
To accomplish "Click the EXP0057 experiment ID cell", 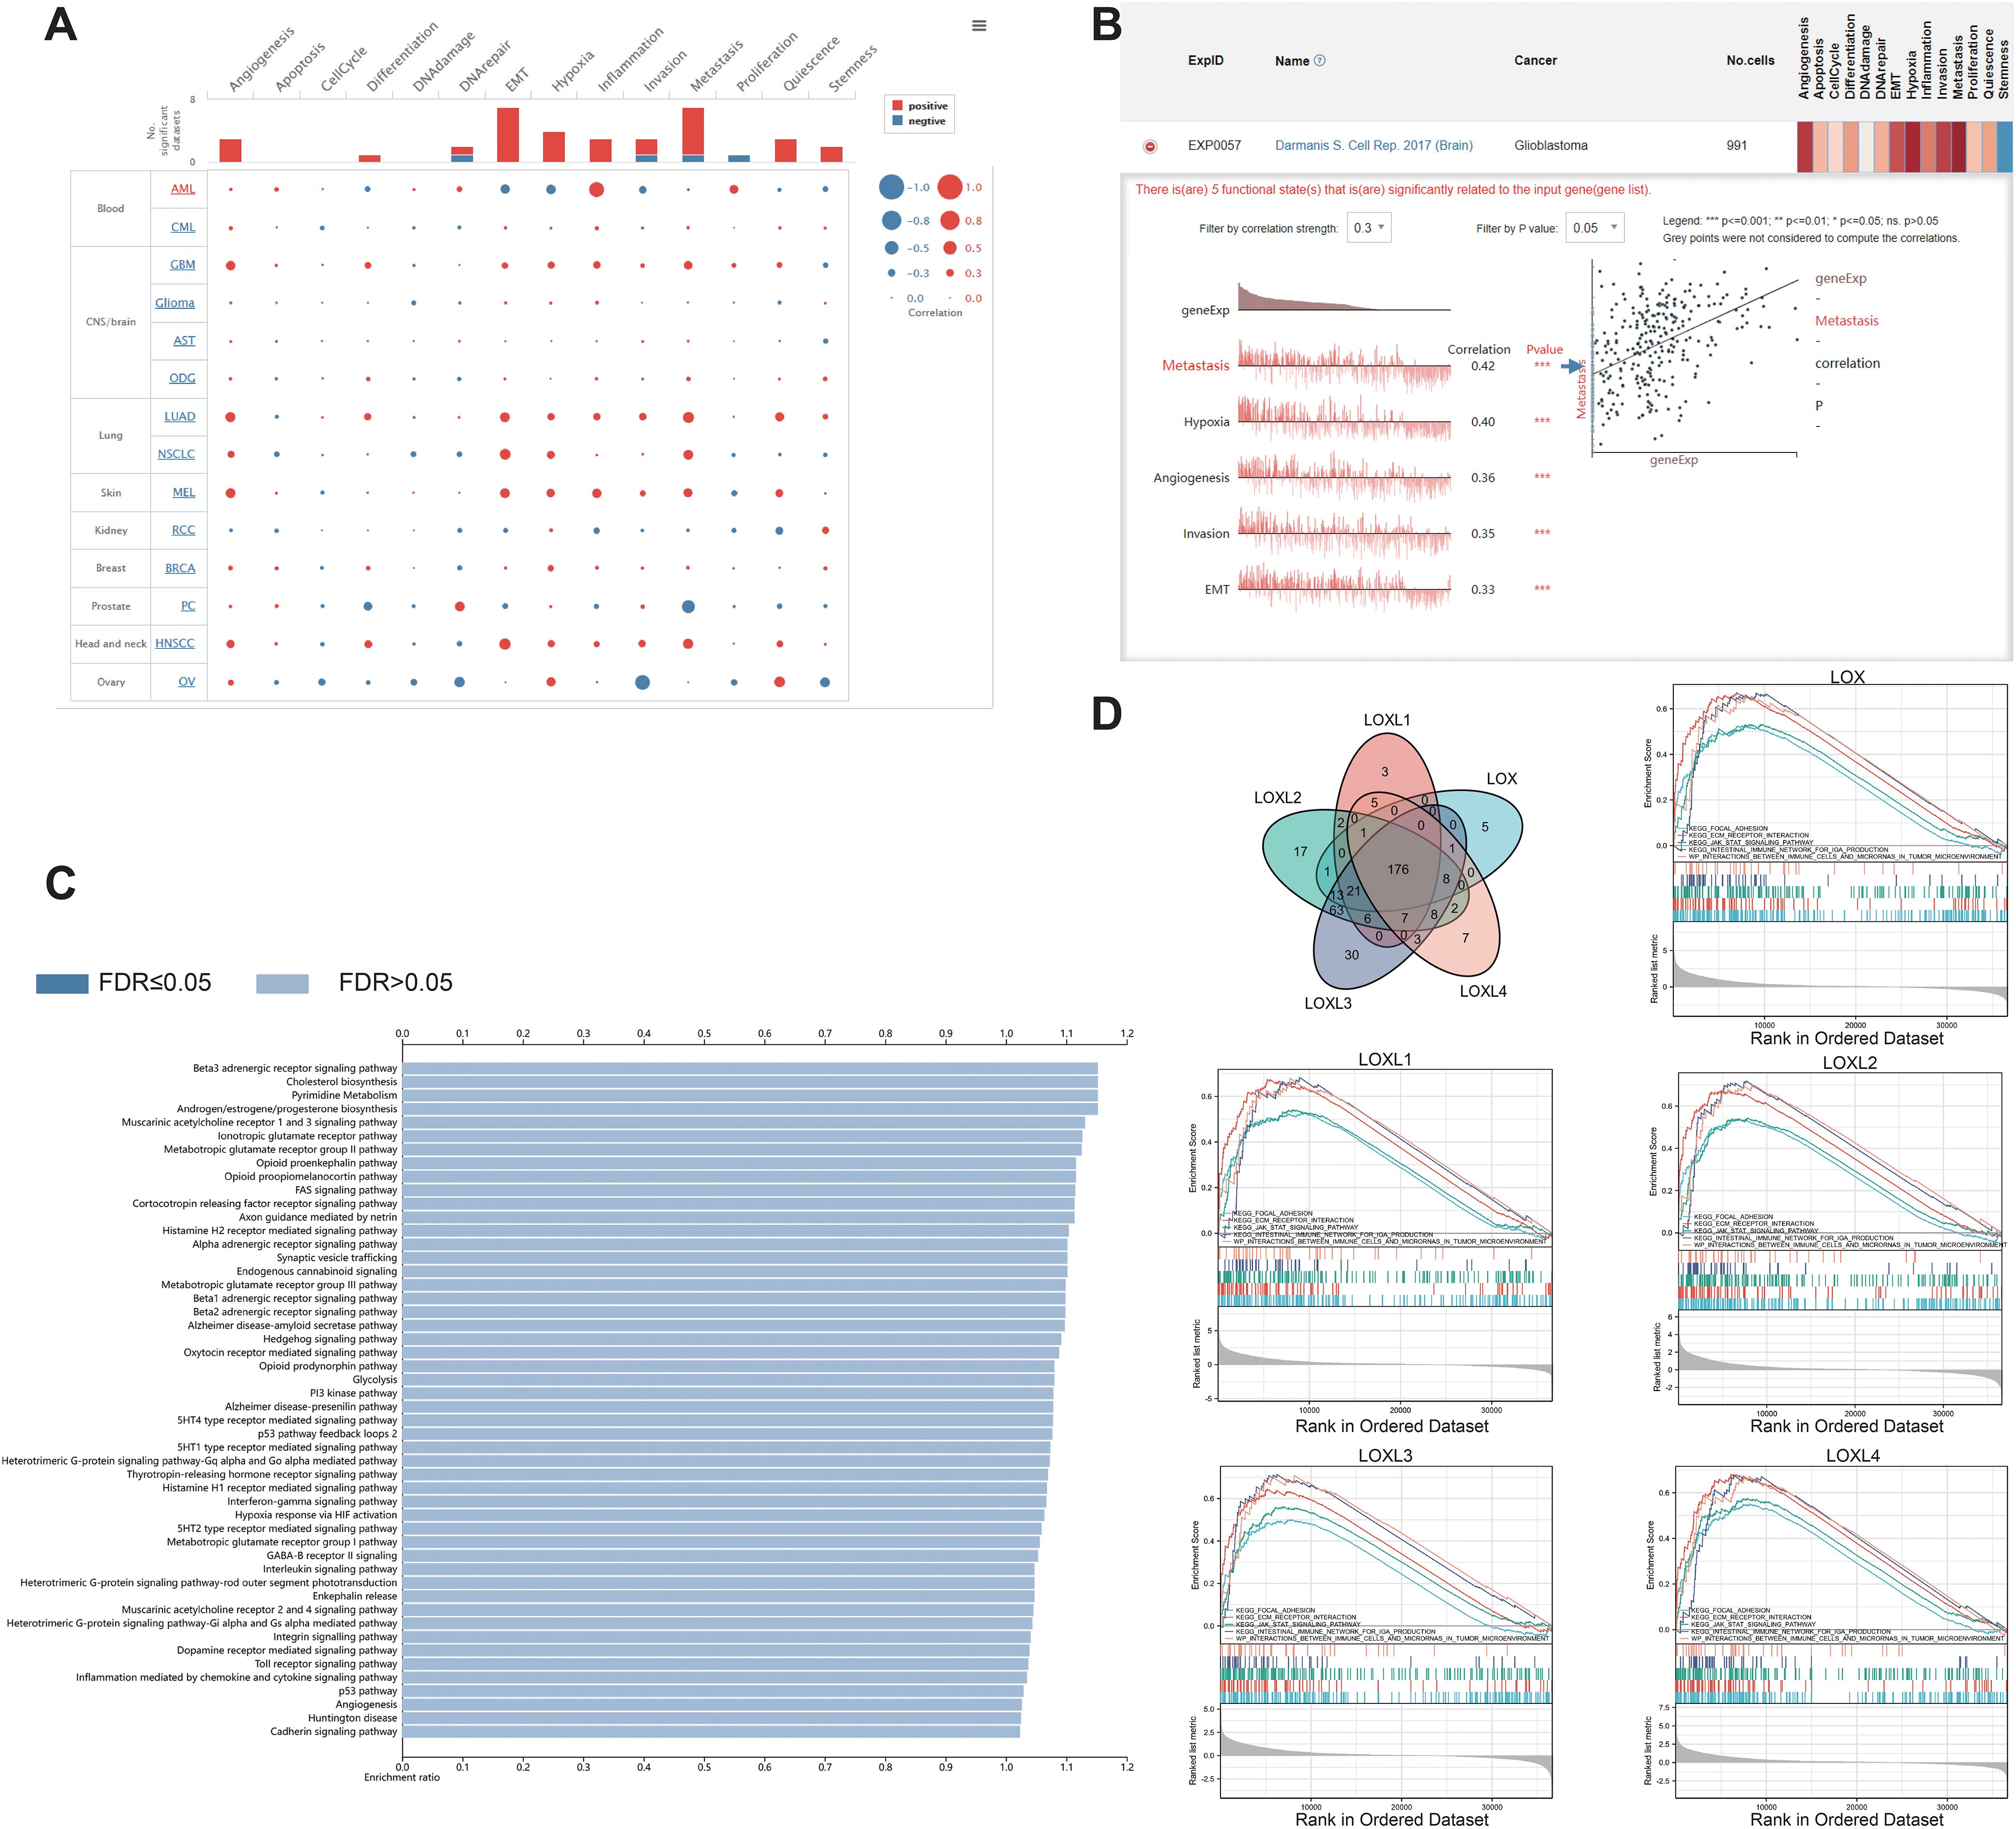I will tap(1214, 145).
